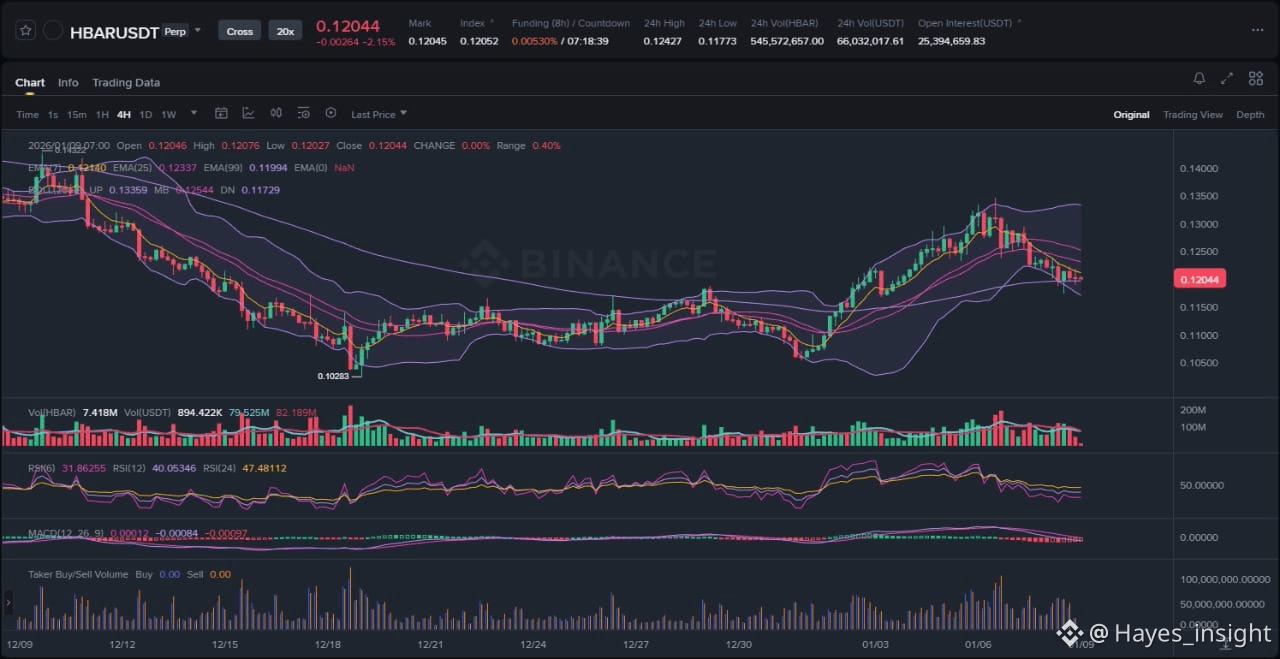Select the Original chart view
Image resolution: width=1280 pixels, height=659 pixels.
[1131, 114]
